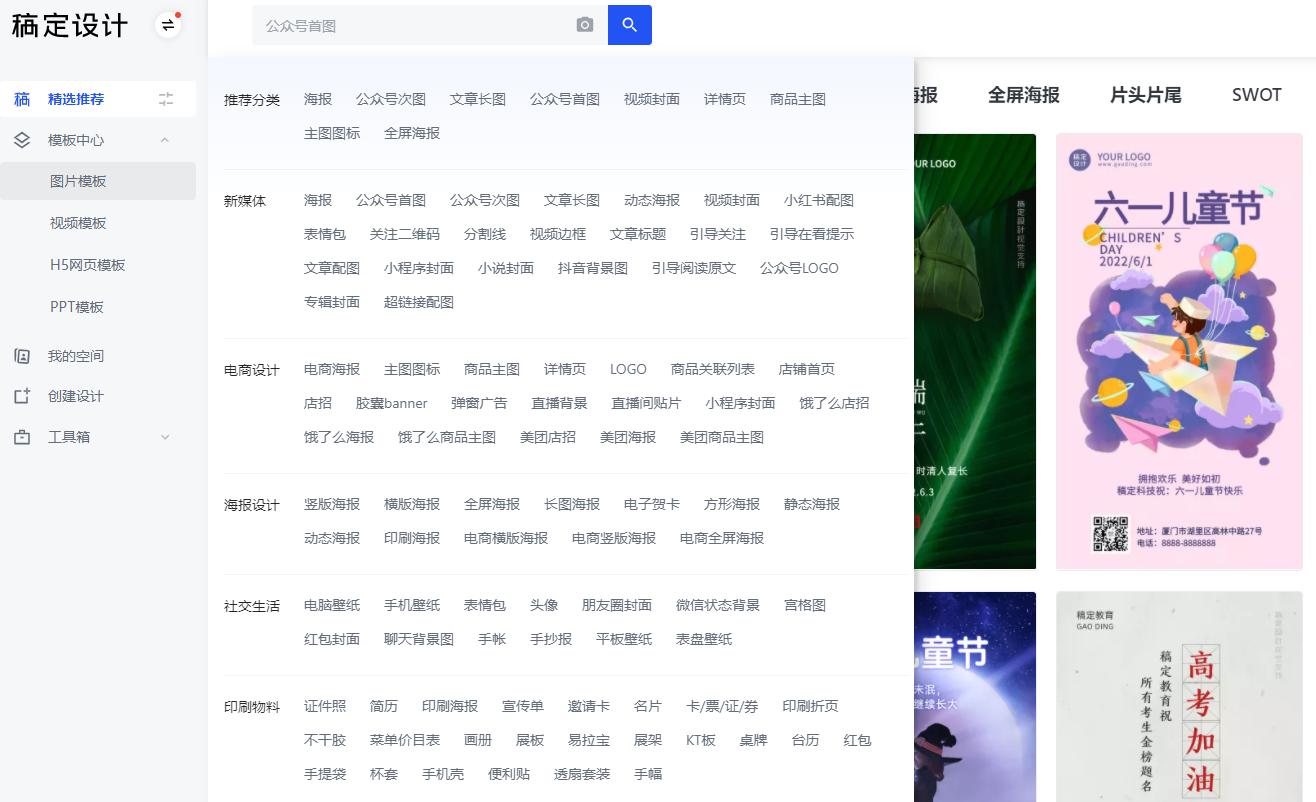The width and height of the screenshot is (1316, 802).
Task: Click the camera icon for image search
Action: (x=584, y=24)
